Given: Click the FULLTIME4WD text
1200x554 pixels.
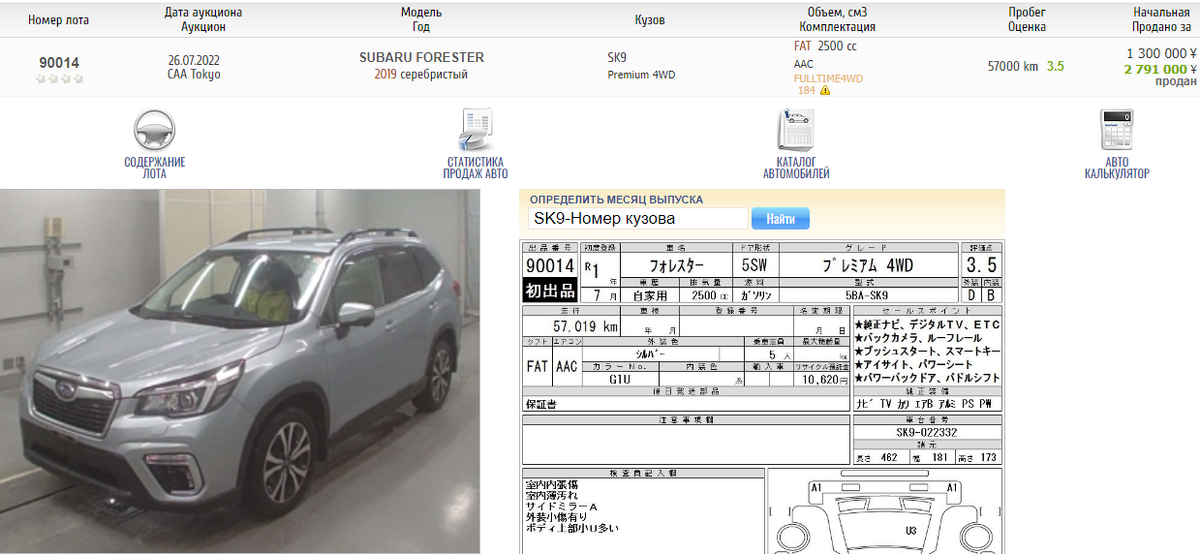Looking at the screenshot, I should point(828,78).
